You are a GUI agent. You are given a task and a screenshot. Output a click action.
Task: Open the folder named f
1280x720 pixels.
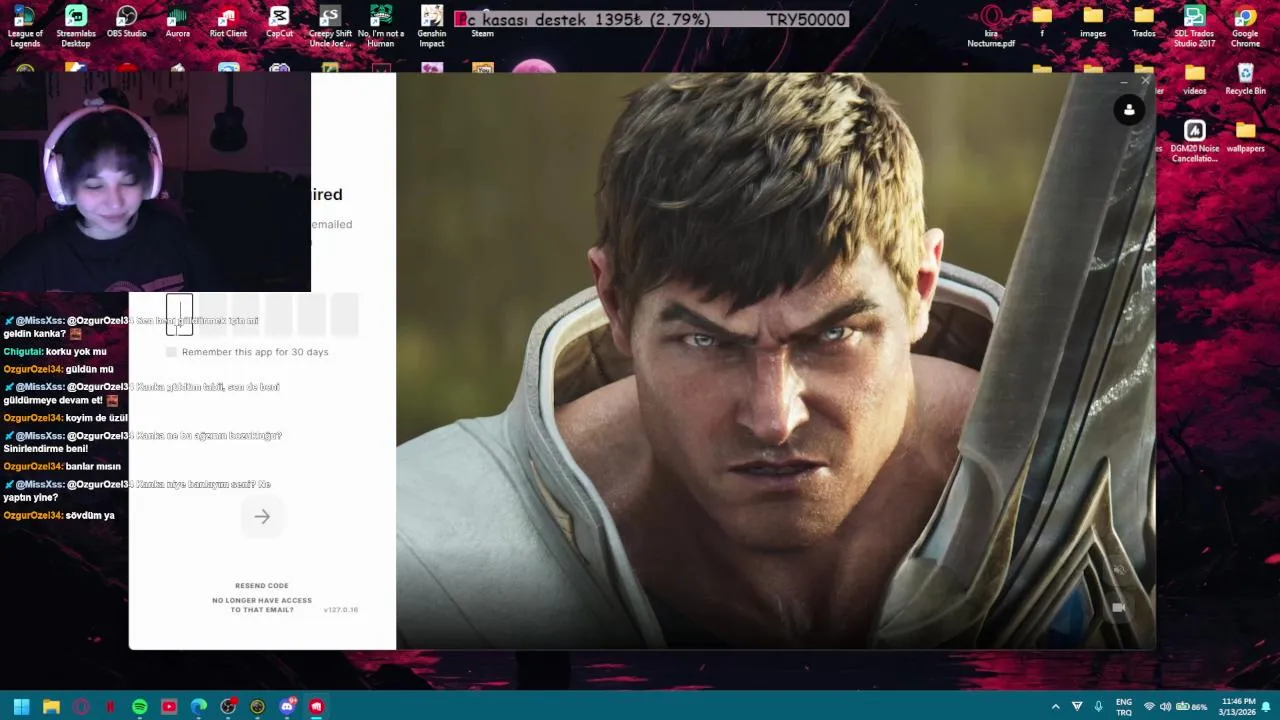(1042, 22)
